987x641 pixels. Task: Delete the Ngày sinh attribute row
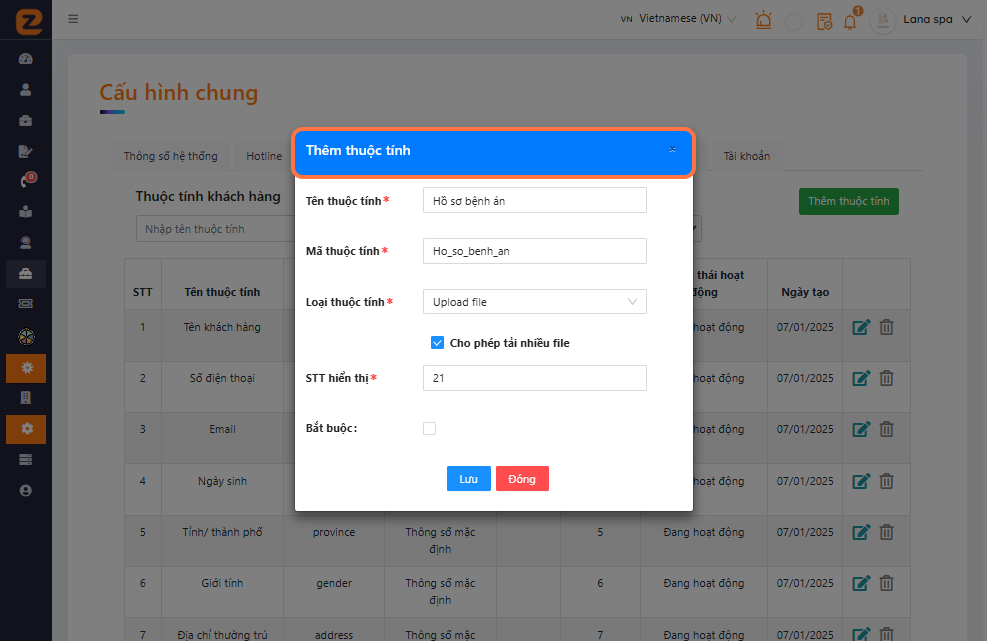point(886,481)
